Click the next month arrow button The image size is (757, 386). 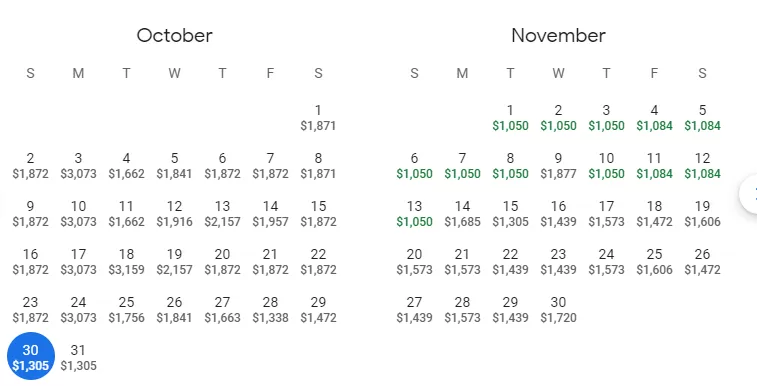[749, 193]
